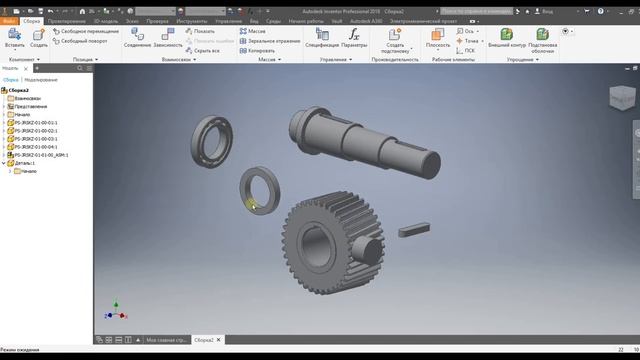Select the root Сборка2 node in the tree
Image resolution: width=640 pixels, height=360 pixels.
(x=15, y=90)
